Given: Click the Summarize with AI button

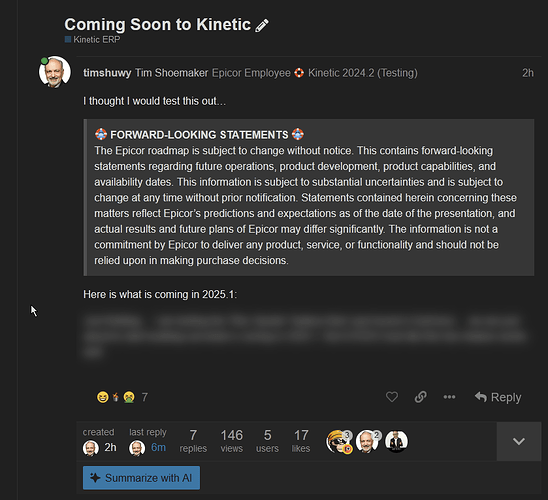Looking at the screenshot, I should point(142,478).
